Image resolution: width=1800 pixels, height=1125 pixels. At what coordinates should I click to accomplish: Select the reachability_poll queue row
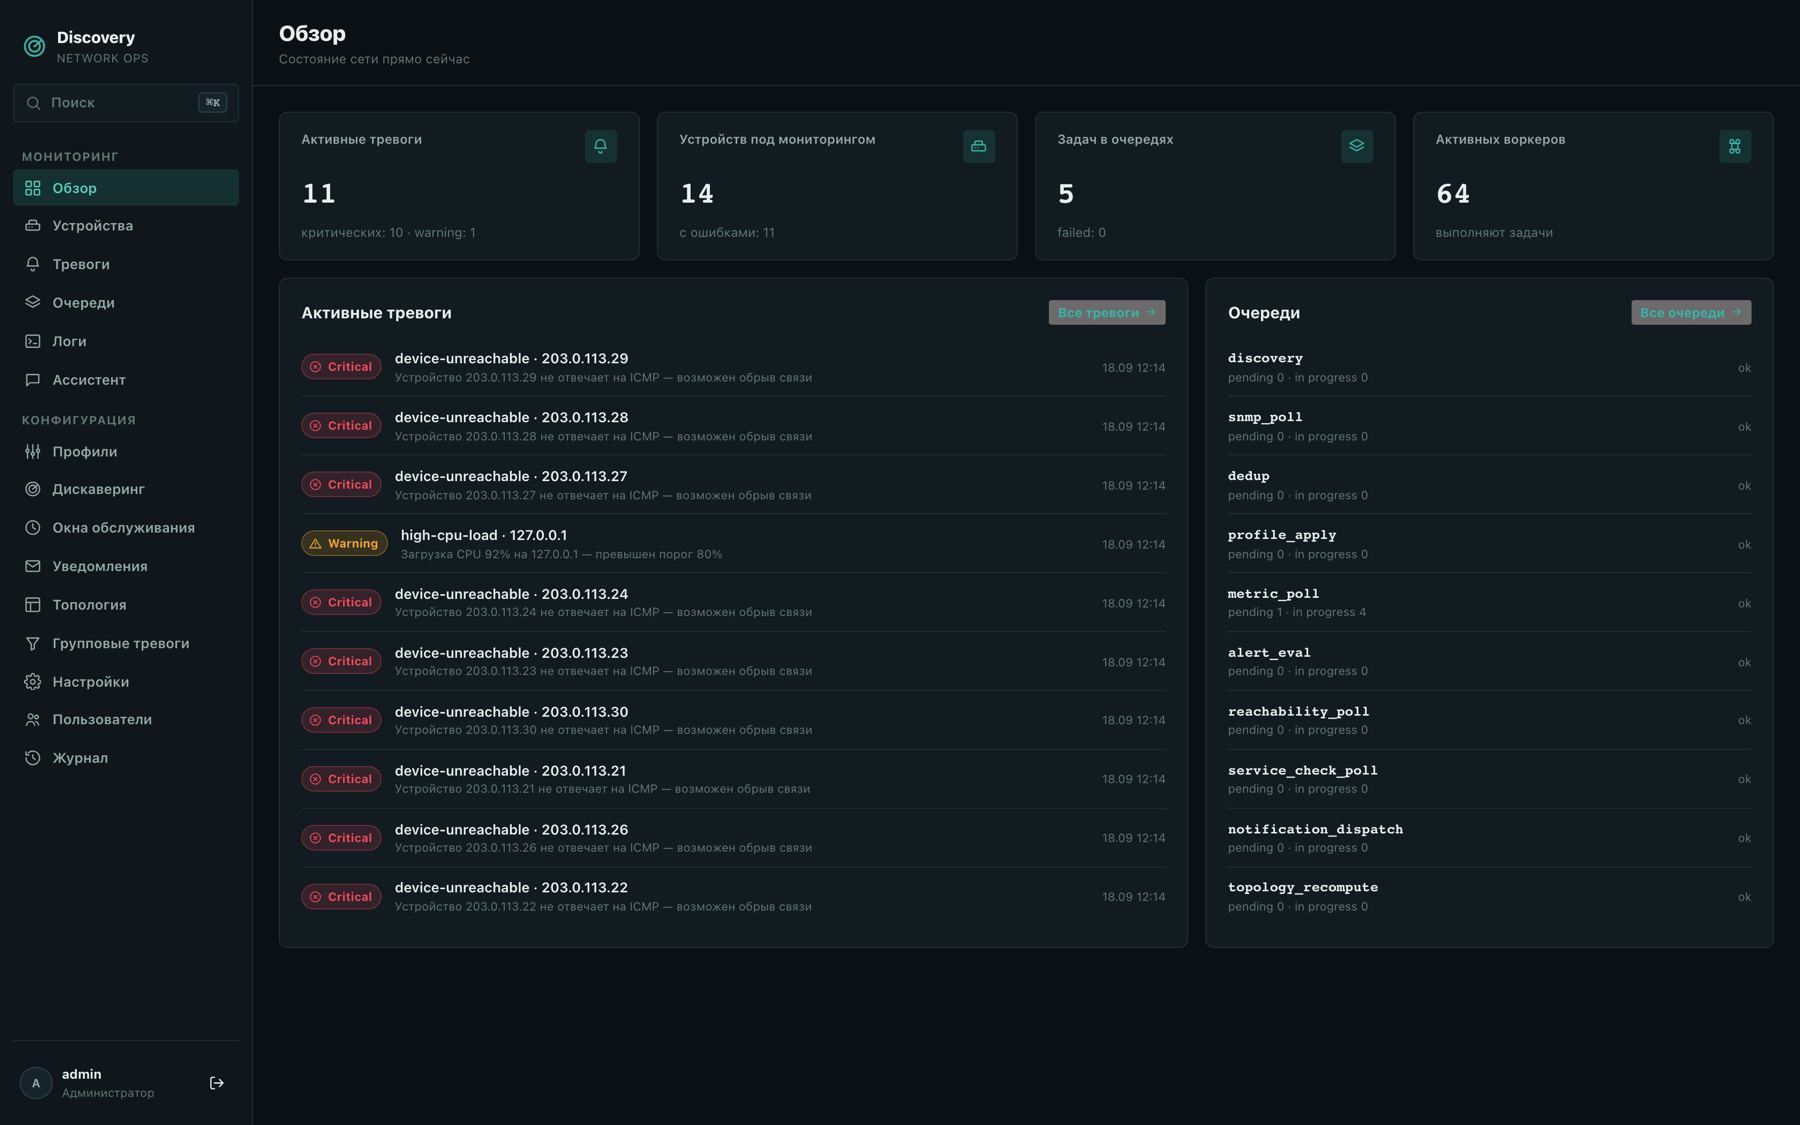click(1489, 720)
